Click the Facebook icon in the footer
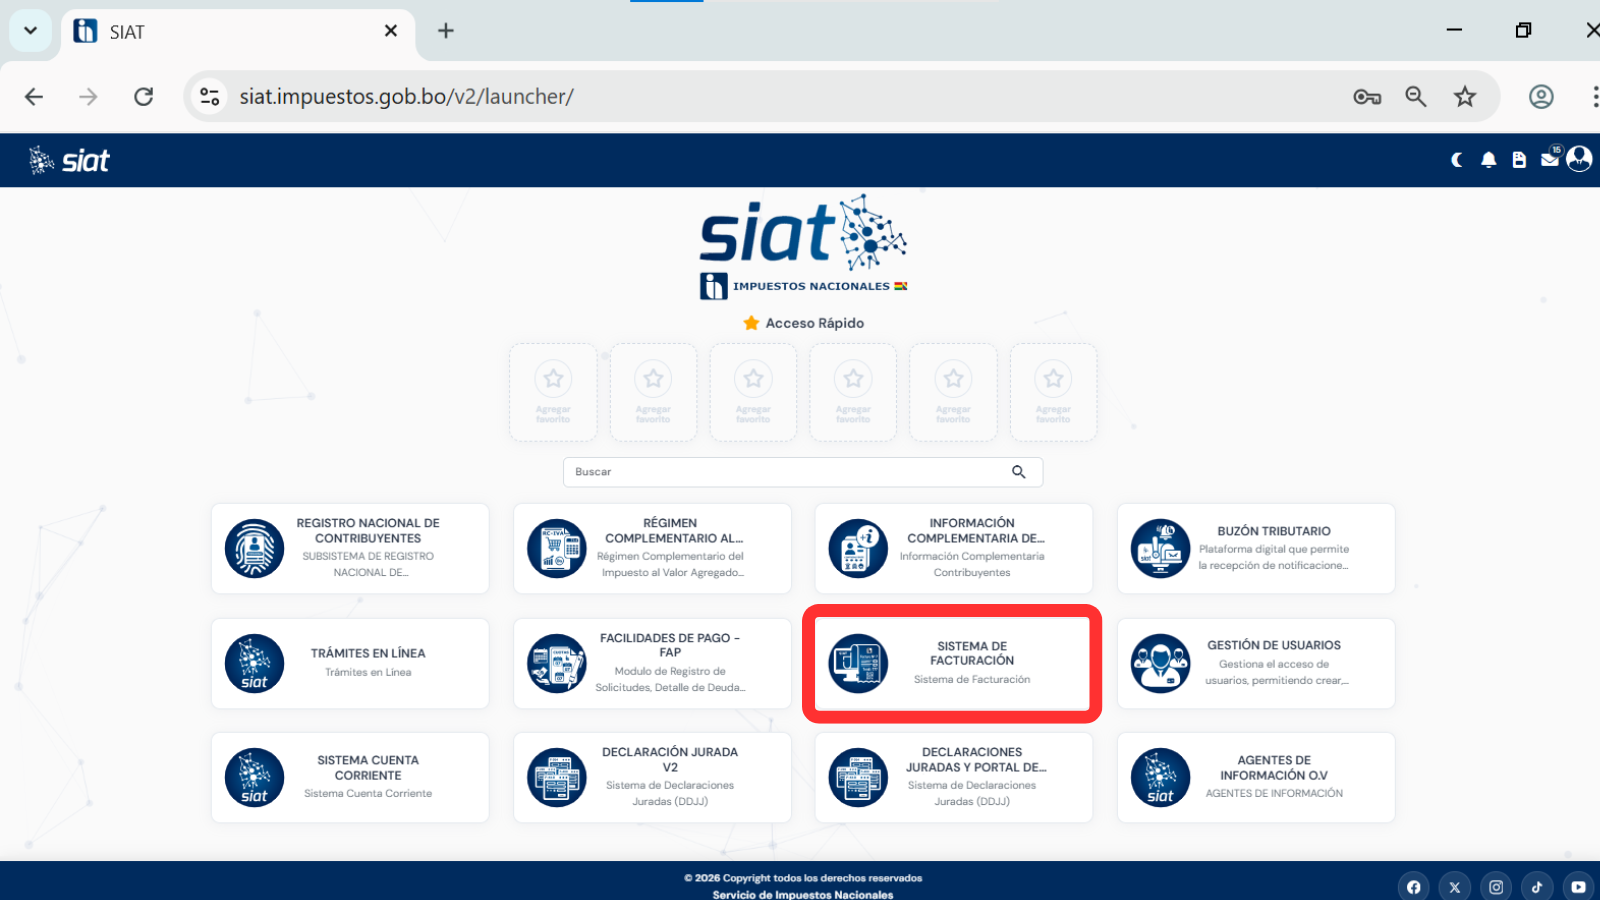 [x=1414, y=886]
